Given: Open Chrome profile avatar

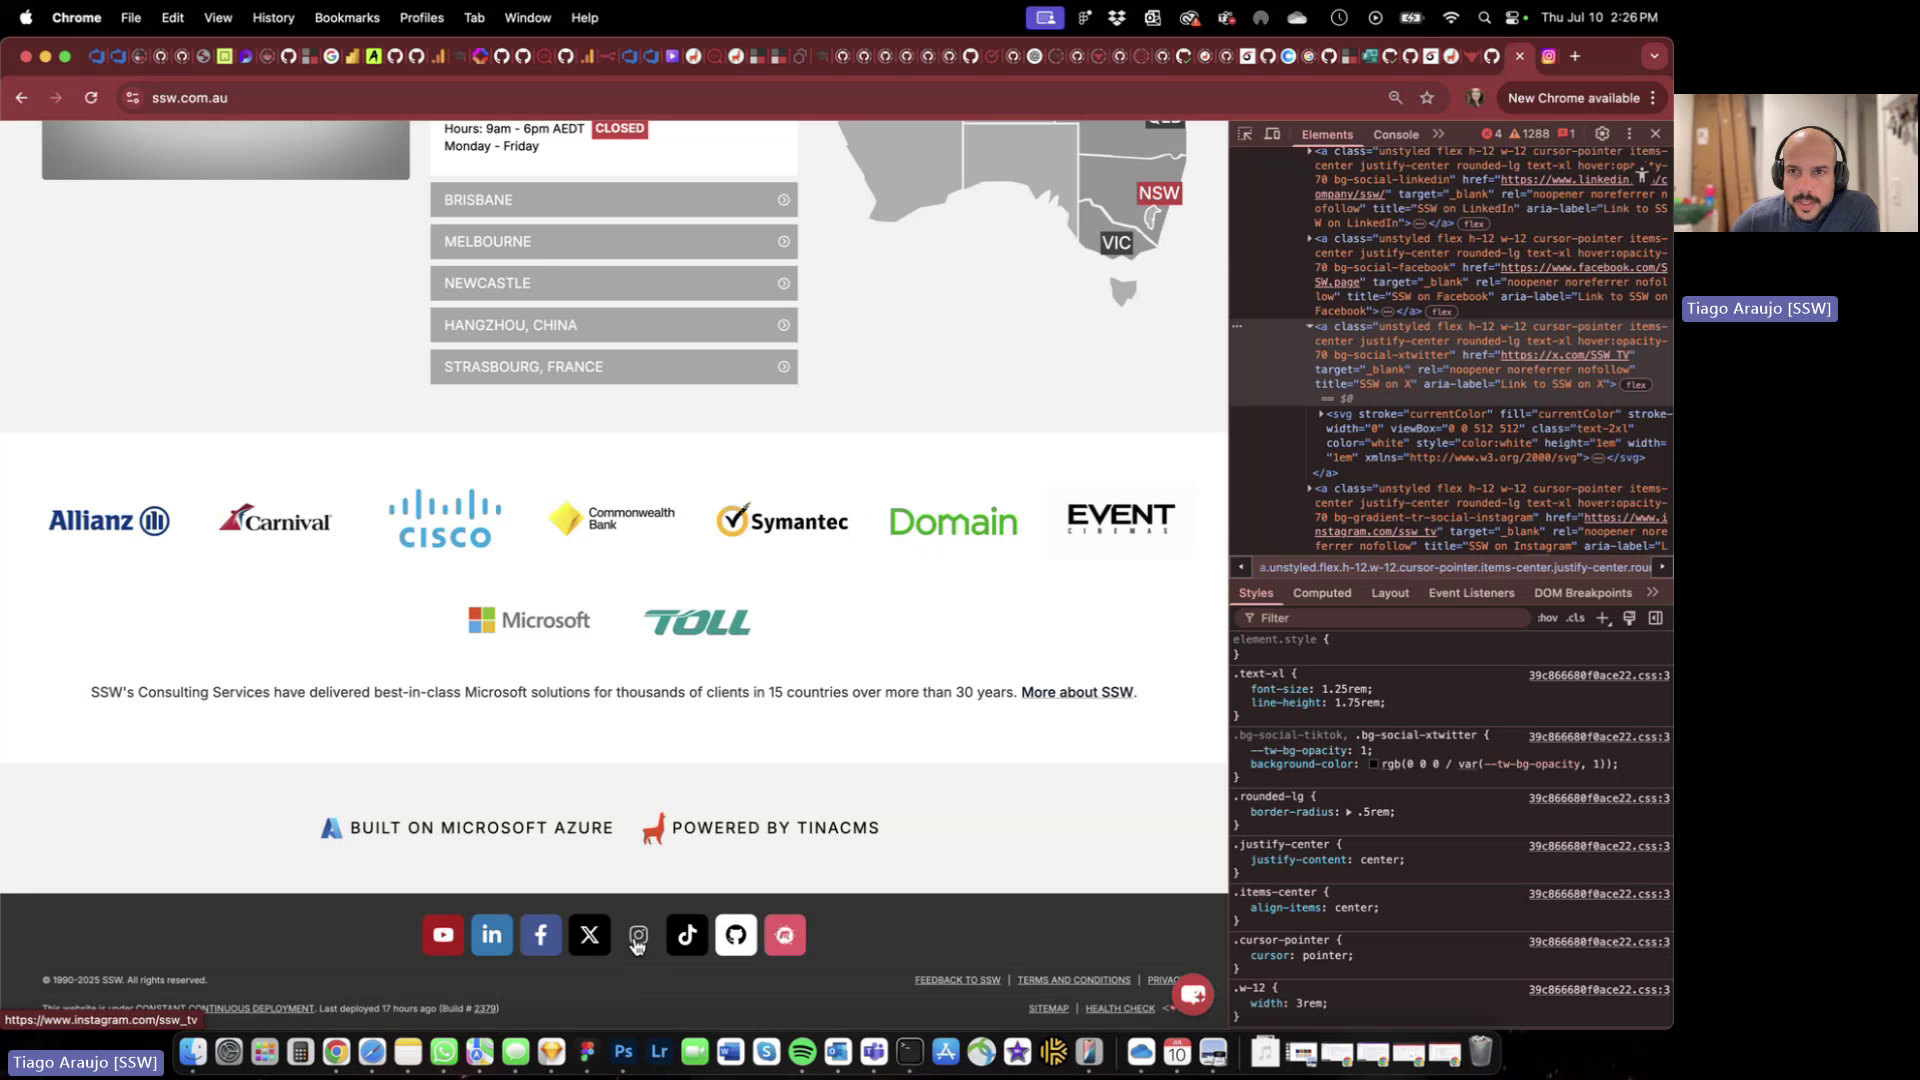Looking at the screenshot, I should 1474,98.
